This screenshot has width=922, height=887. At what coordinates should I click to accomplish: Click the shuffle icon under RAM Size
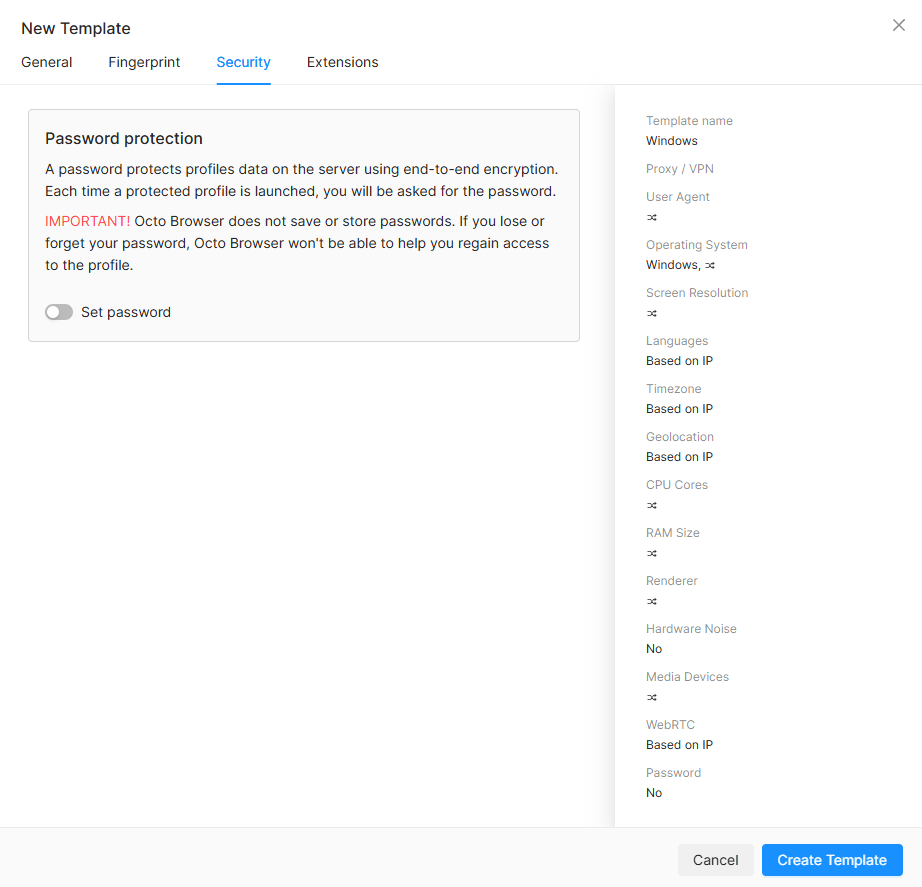click(x=652, y=553)
